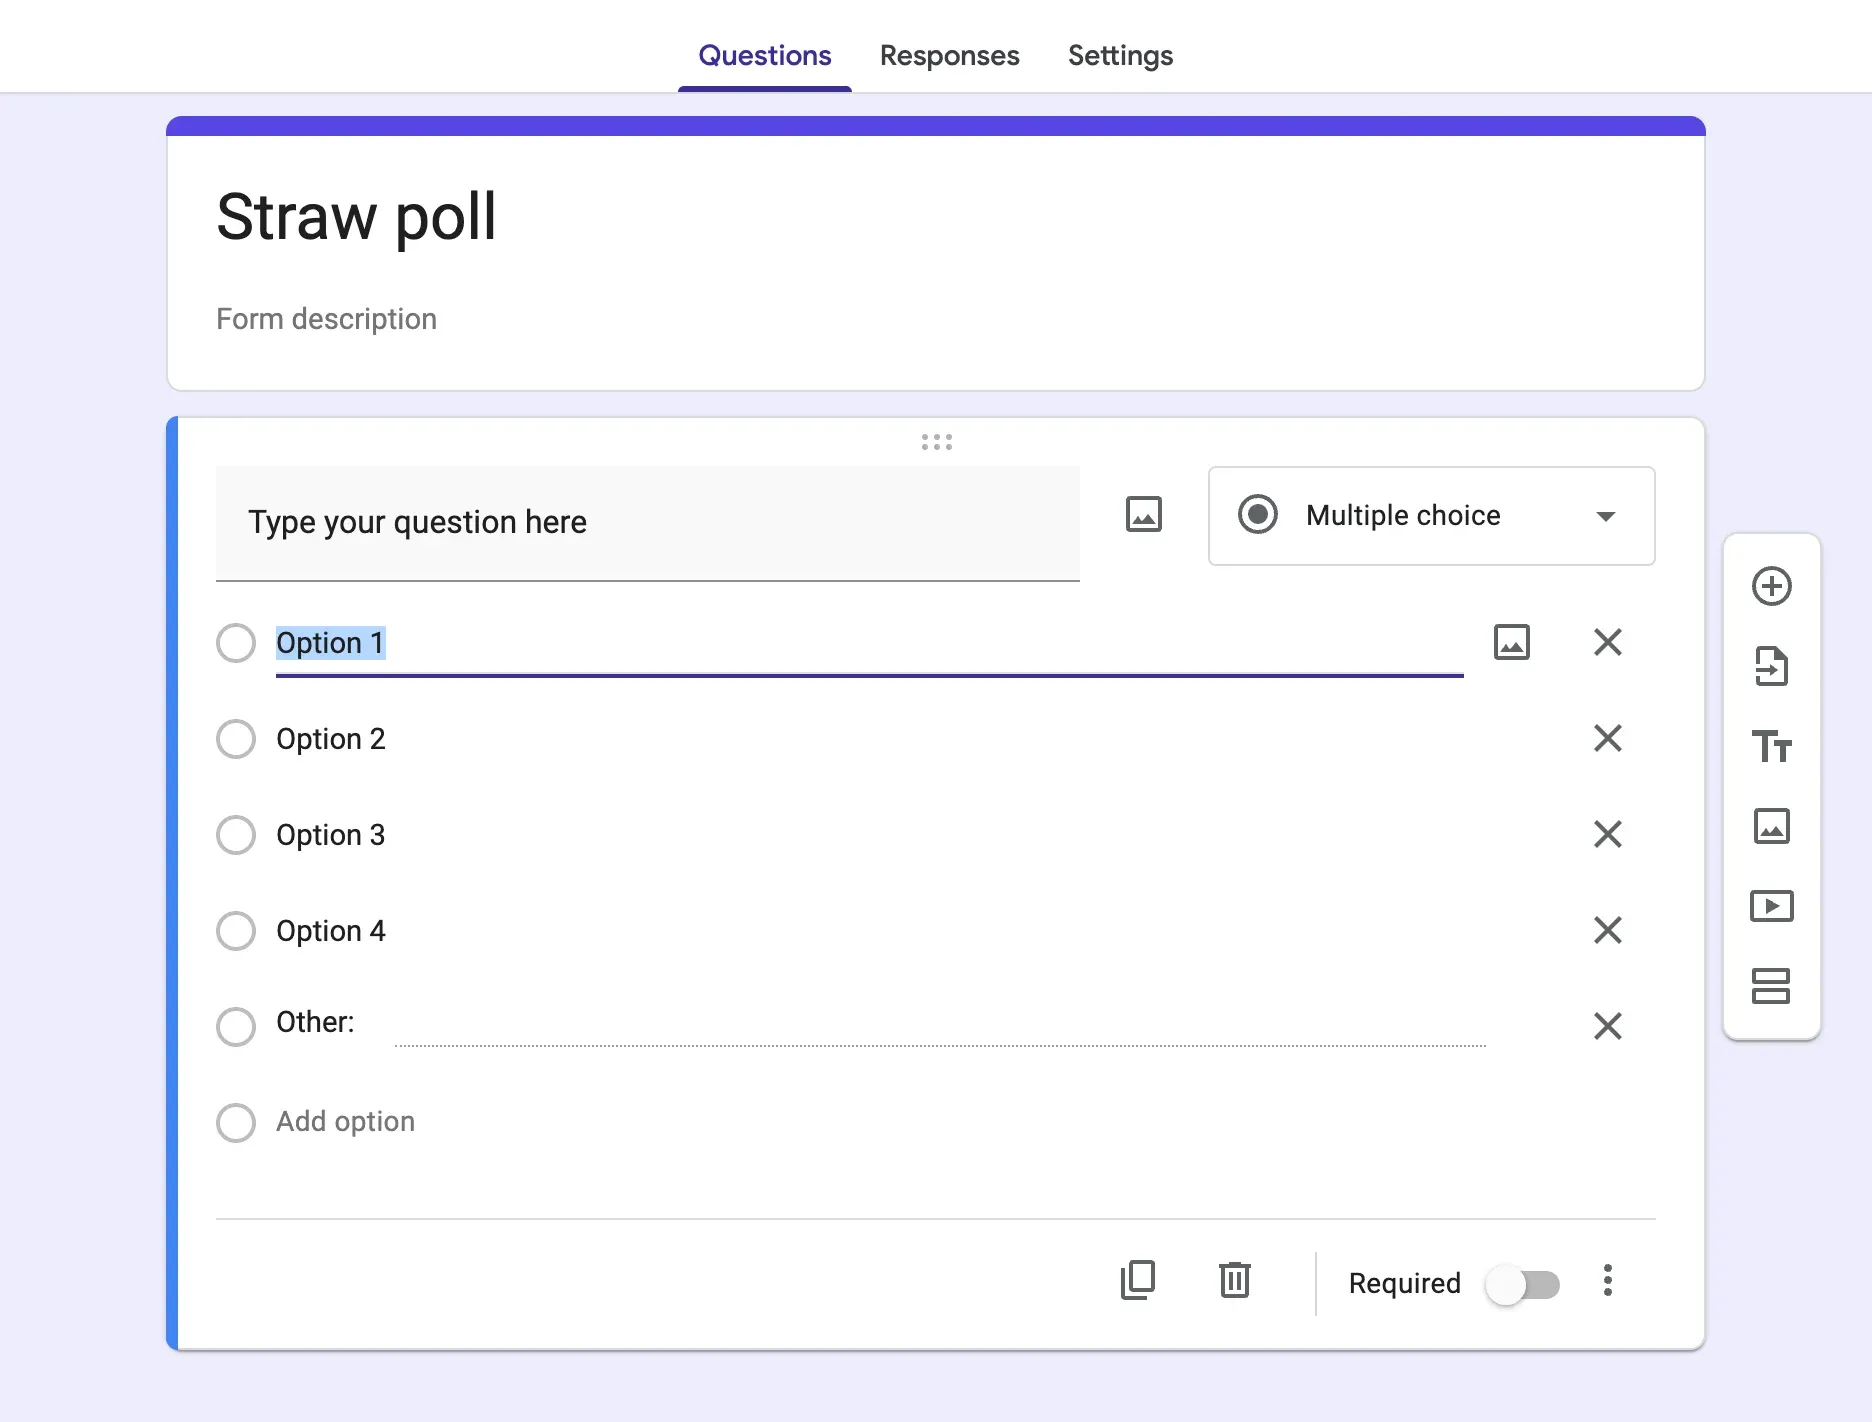Image resolution: width=1872 pixels, height=1422 pixels.
Task: Click the Add question plus icon
Action: pos(1771,586)
